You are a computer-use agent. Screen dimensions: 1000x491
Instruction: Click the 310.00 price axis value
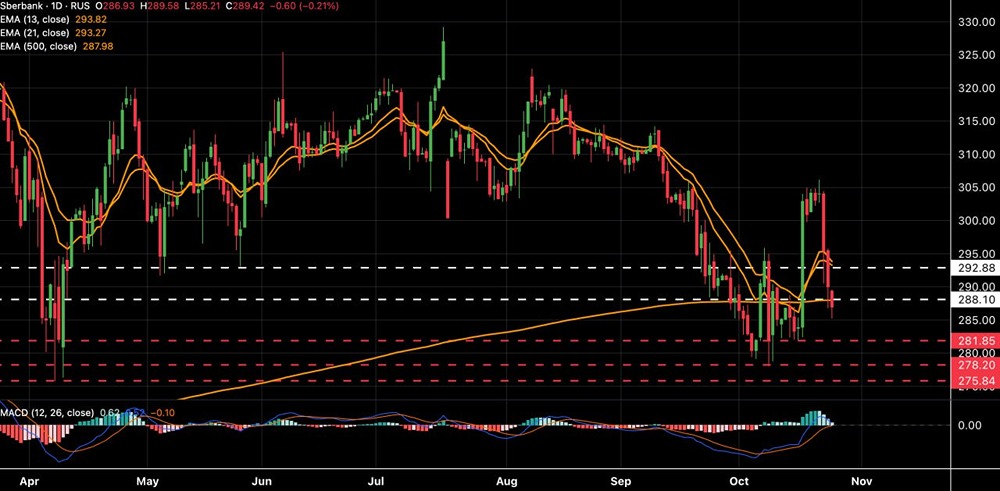click(976, 154)
